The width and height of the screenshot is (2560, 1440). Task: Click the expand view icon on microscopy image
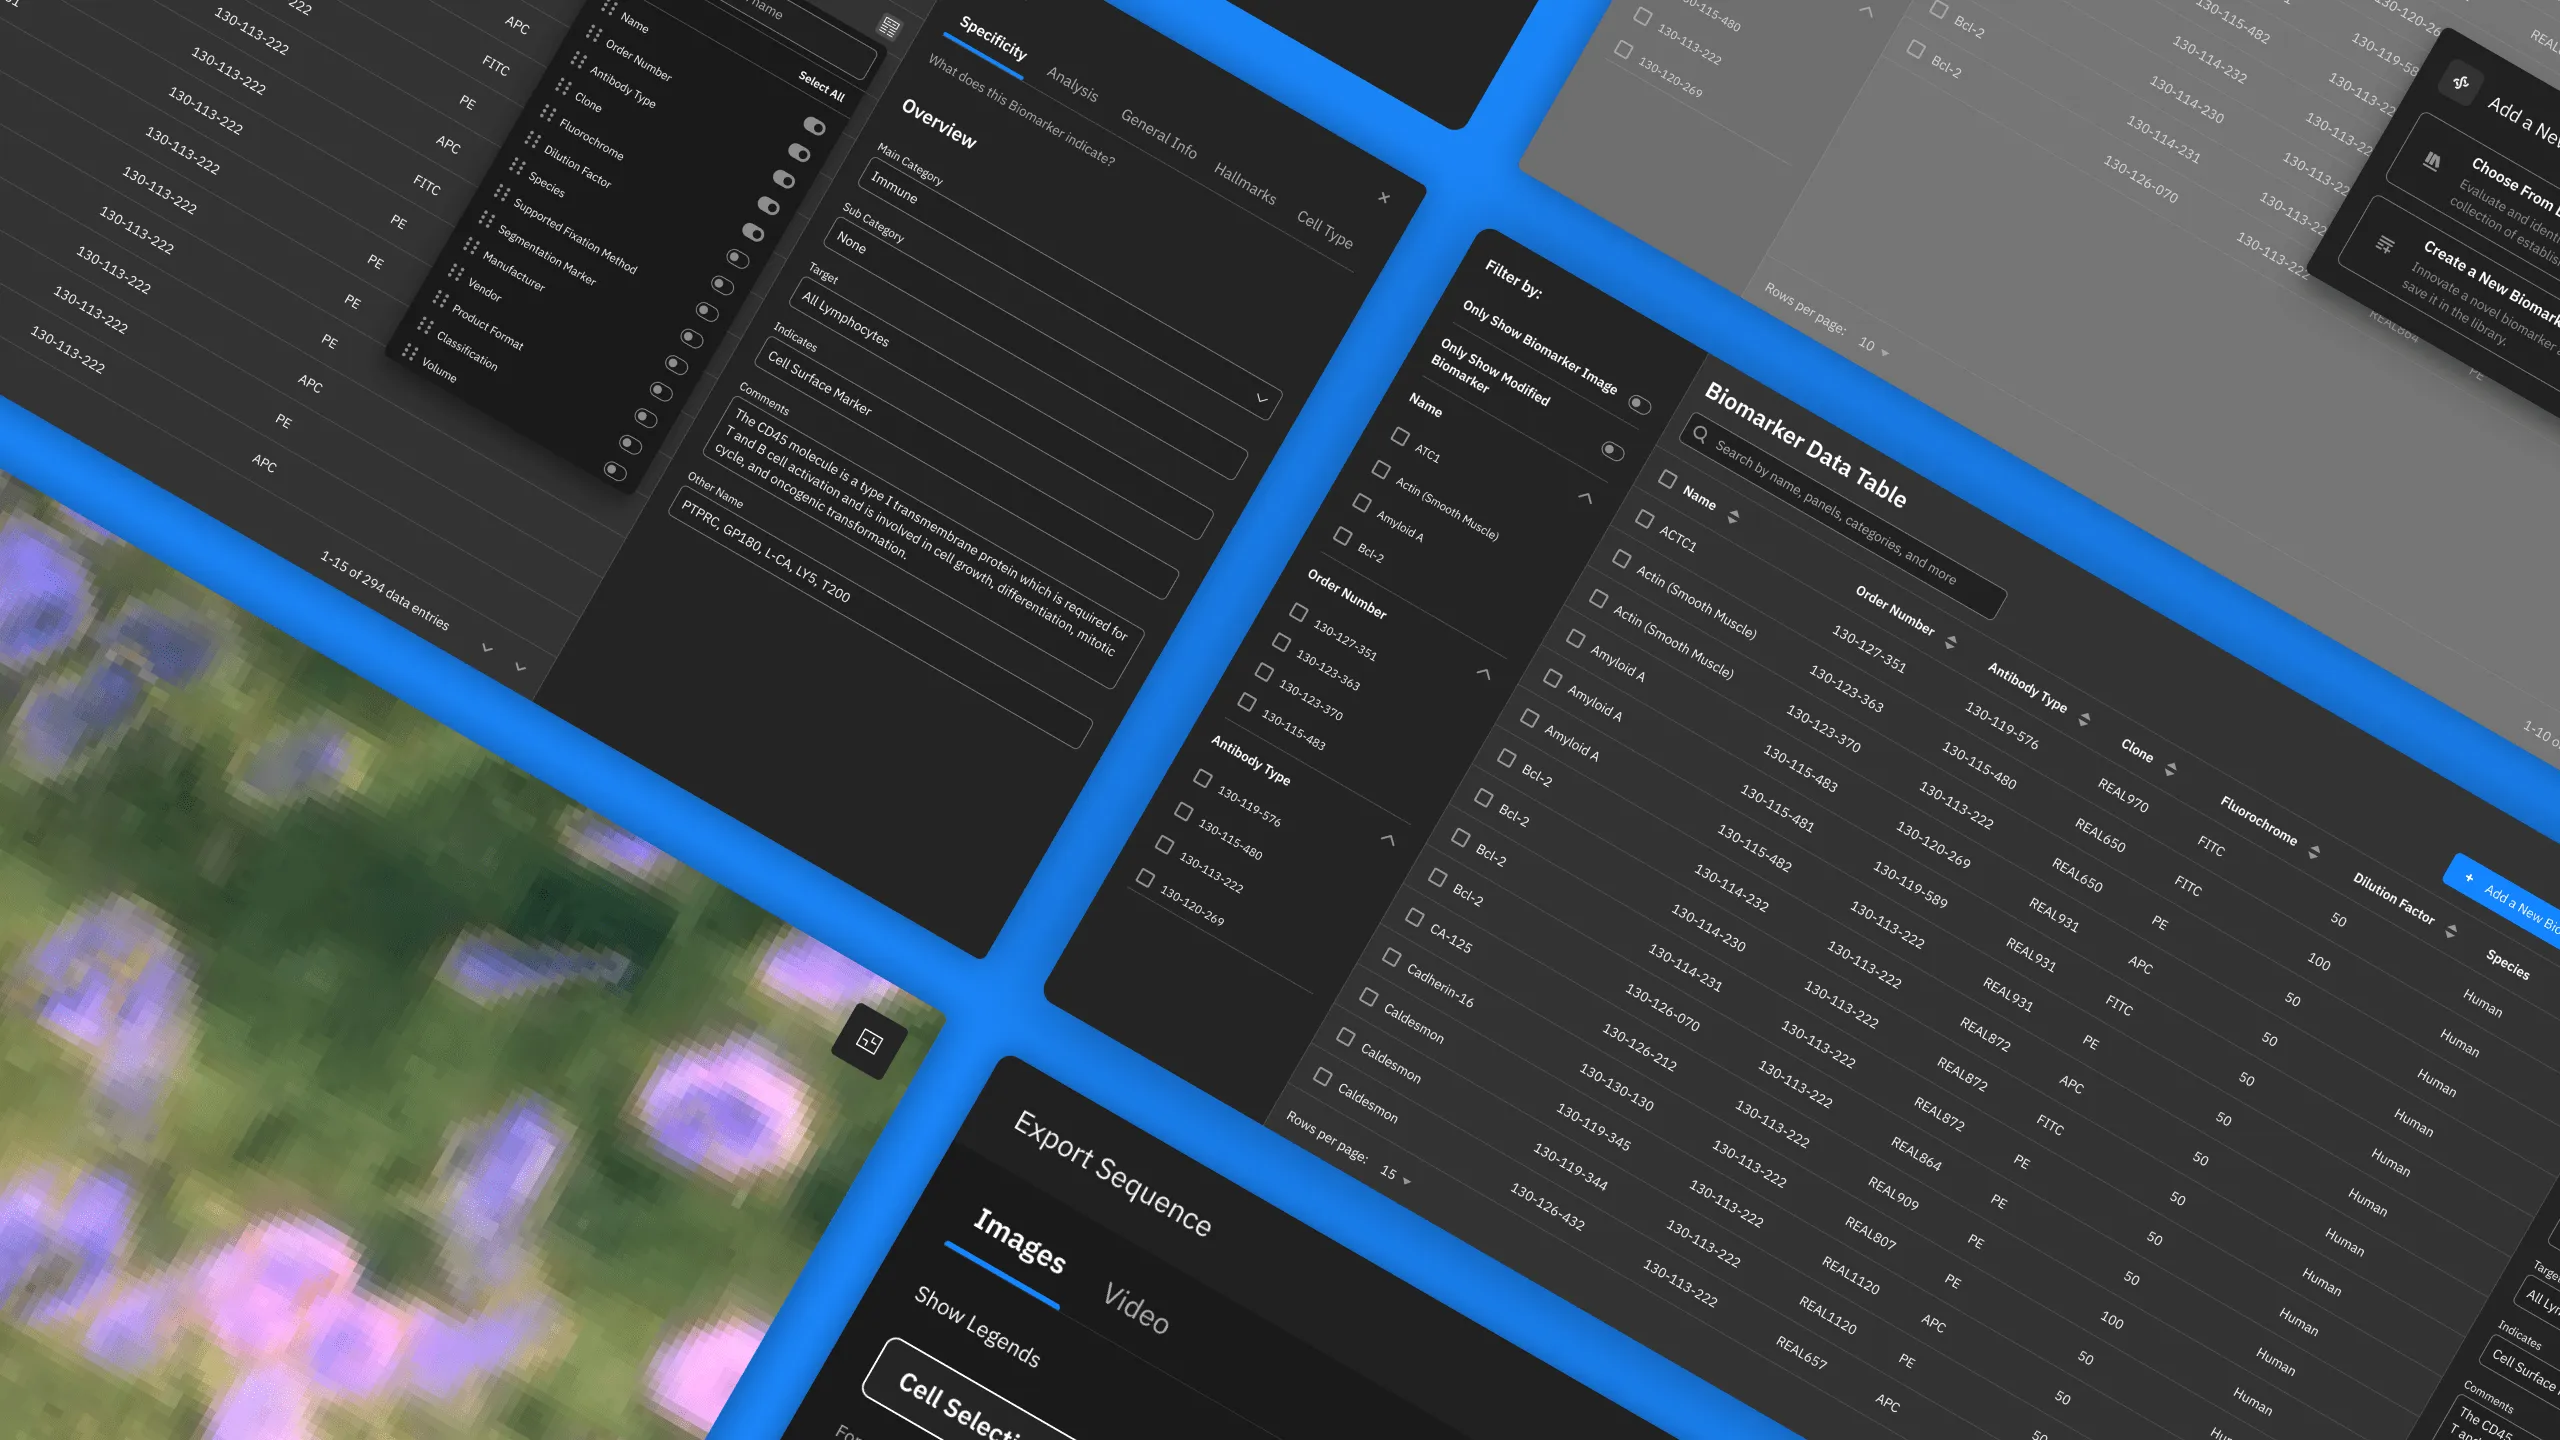(x=869, y=1042)
